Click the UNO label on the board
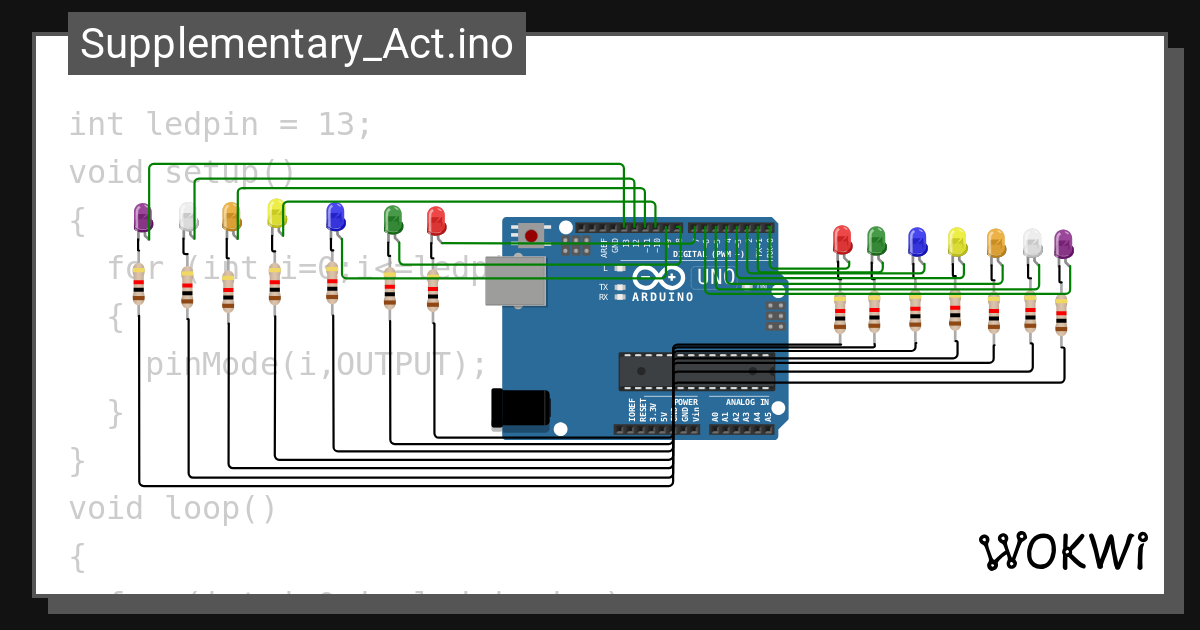The width and height of the screenshot is (1200, 630). (716, 277)
